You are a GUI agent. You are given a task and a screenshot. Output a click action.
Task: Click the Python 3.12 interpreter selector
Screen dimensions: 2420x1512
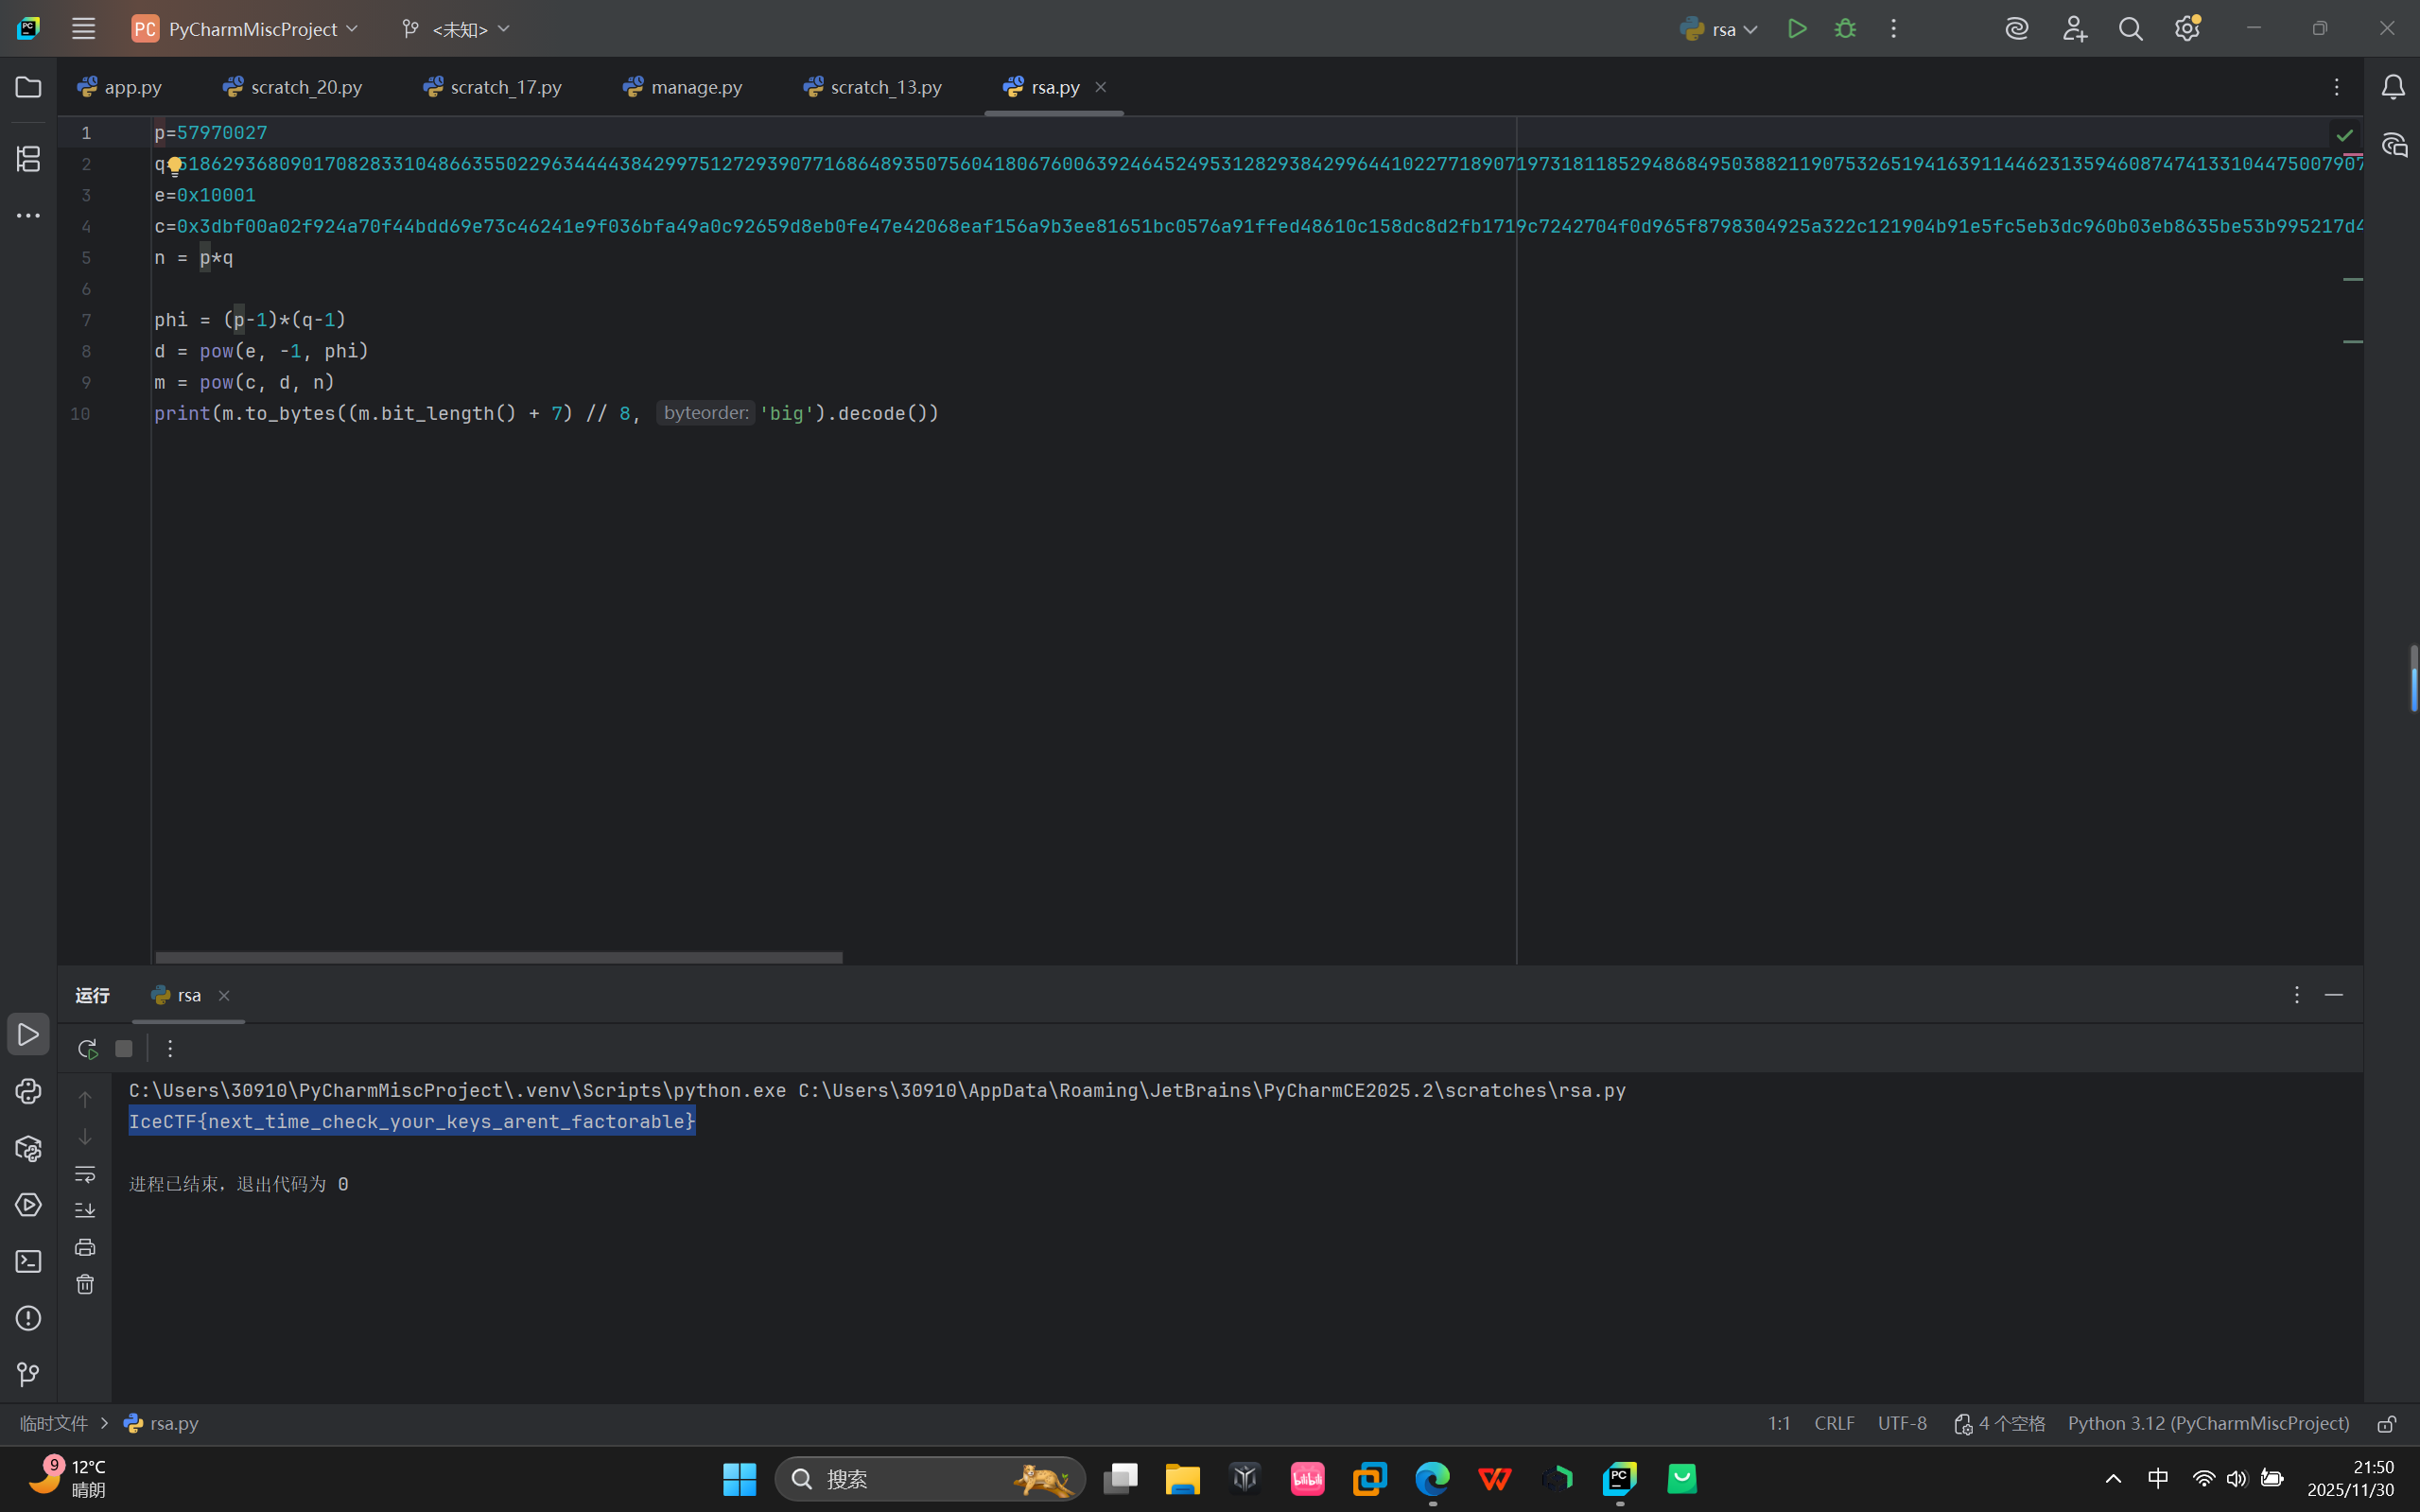point(2208,1423)
